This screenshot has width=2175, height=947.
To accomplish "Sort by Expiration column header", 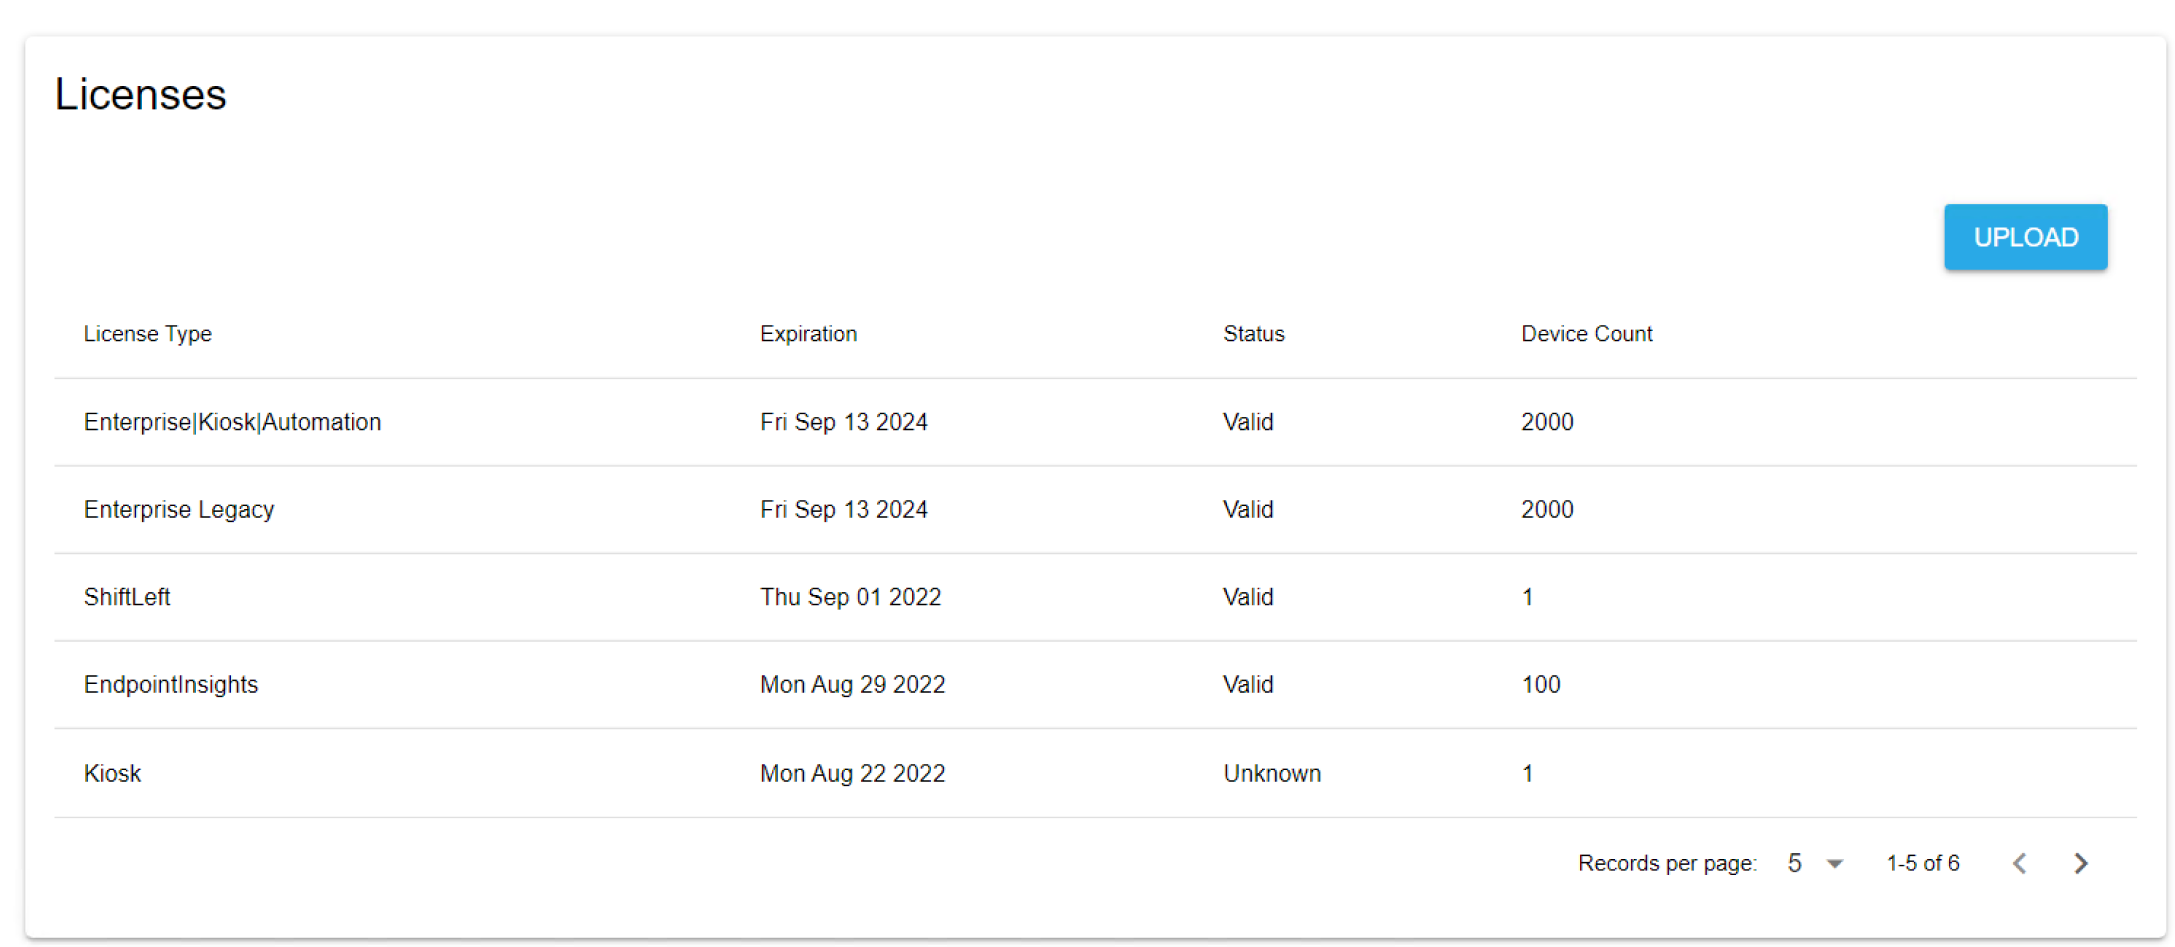I will point(808,334).
